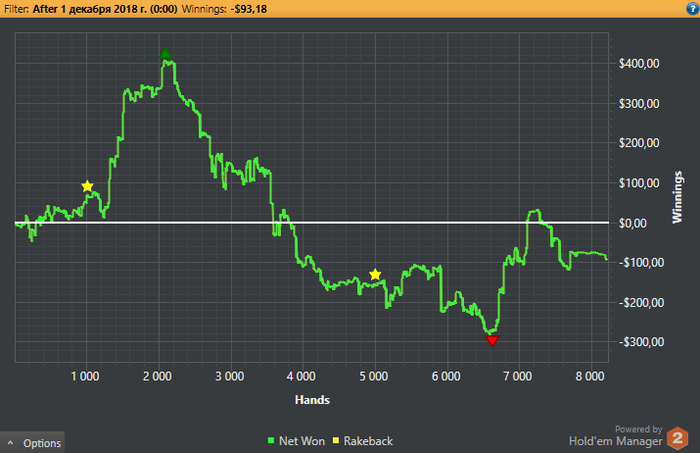Click the '2 000' hands axis label

click(x=157, y=376)
